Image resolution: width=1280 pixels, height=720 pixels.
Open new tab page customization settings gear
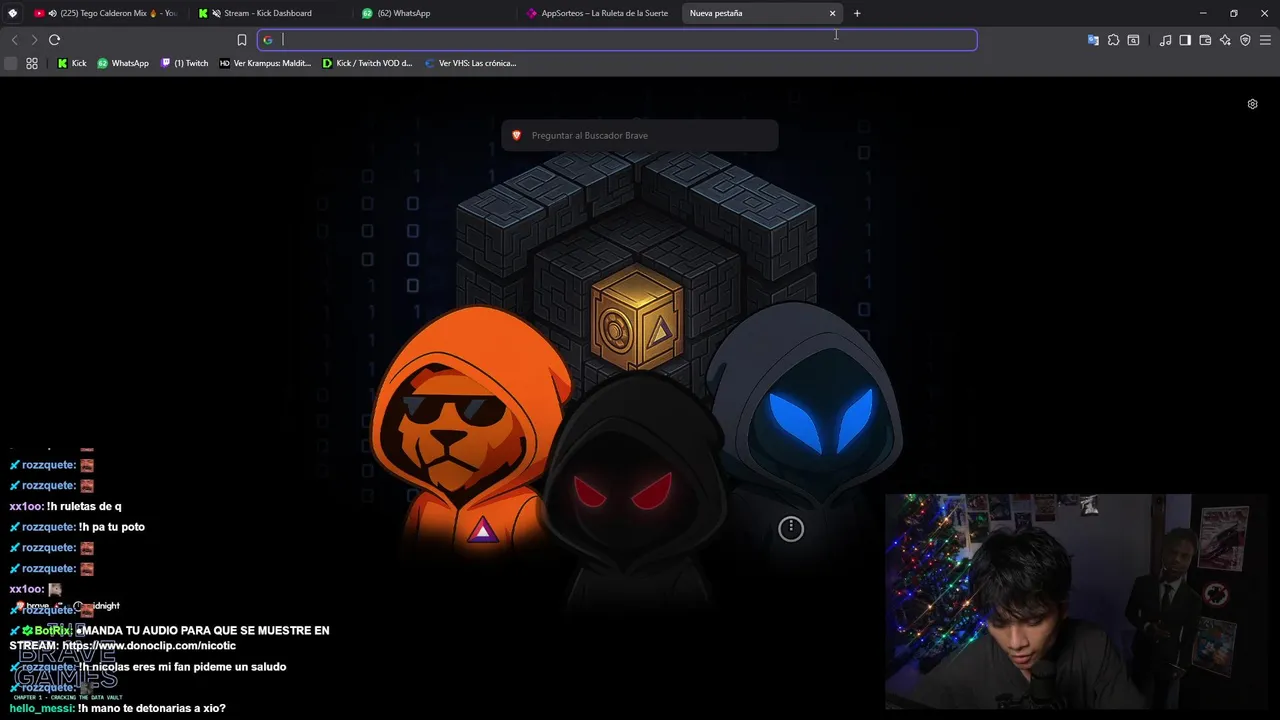coord(1252,104)
